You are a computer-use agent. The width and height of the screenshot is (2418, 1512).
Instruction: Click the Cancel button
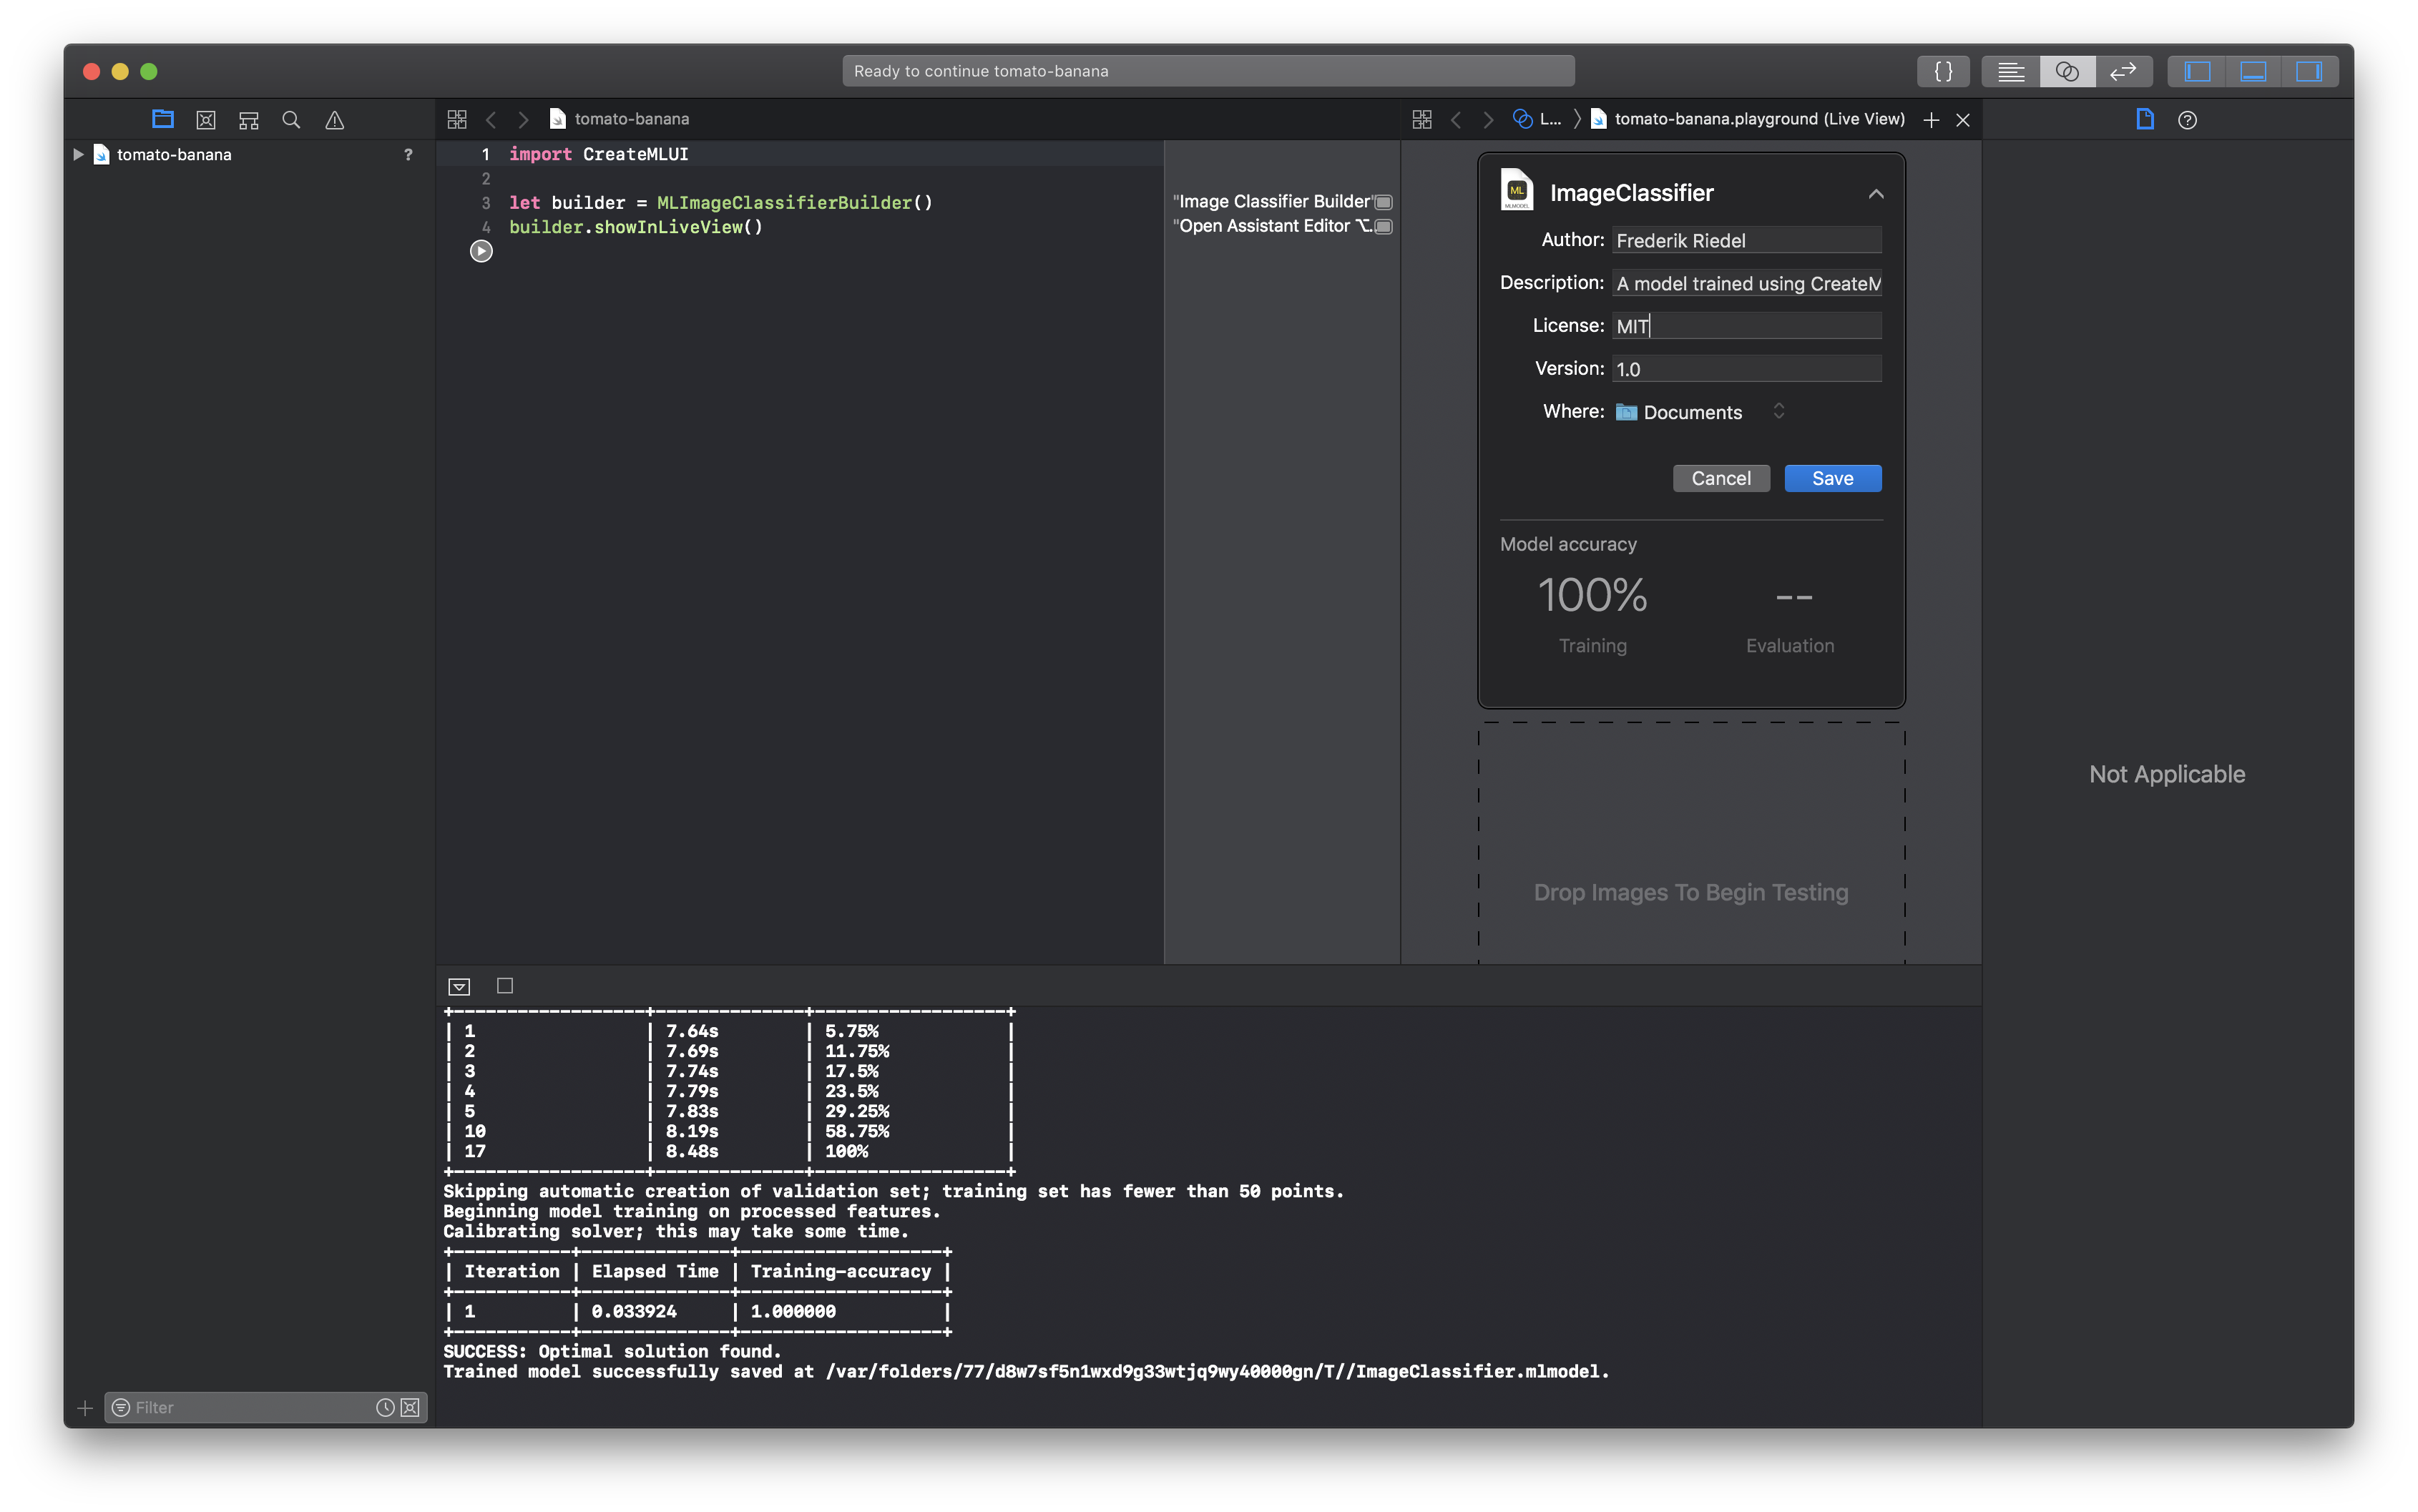(x=1720, y=478)
